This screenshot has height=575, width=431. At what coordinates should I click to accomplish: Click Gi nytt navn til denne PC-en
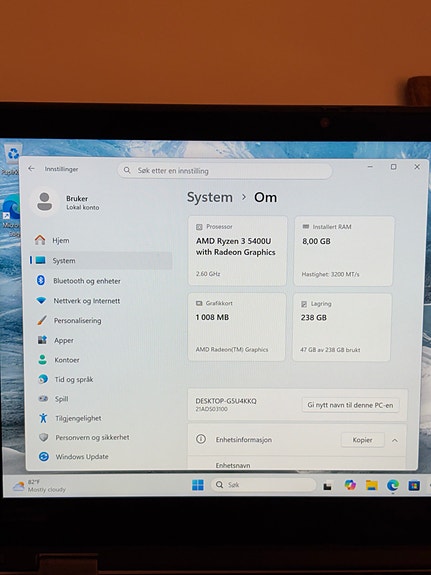pos(350,405)
